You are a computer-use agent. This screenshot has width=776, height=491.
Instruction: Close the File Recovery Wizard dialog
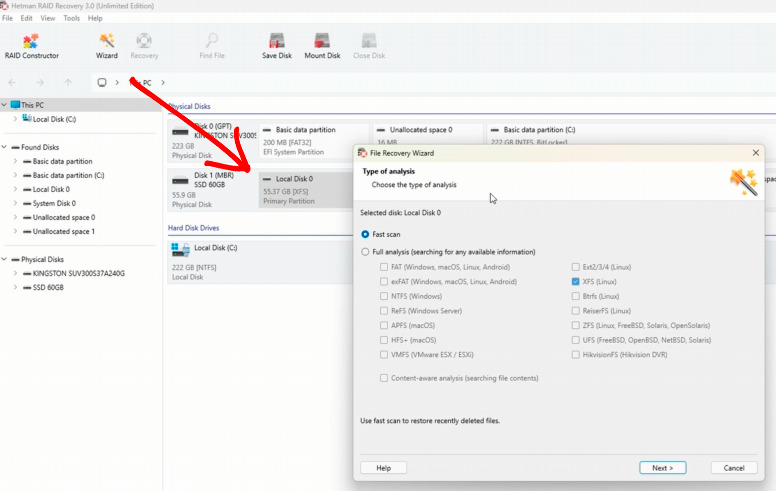coord(756,153)
